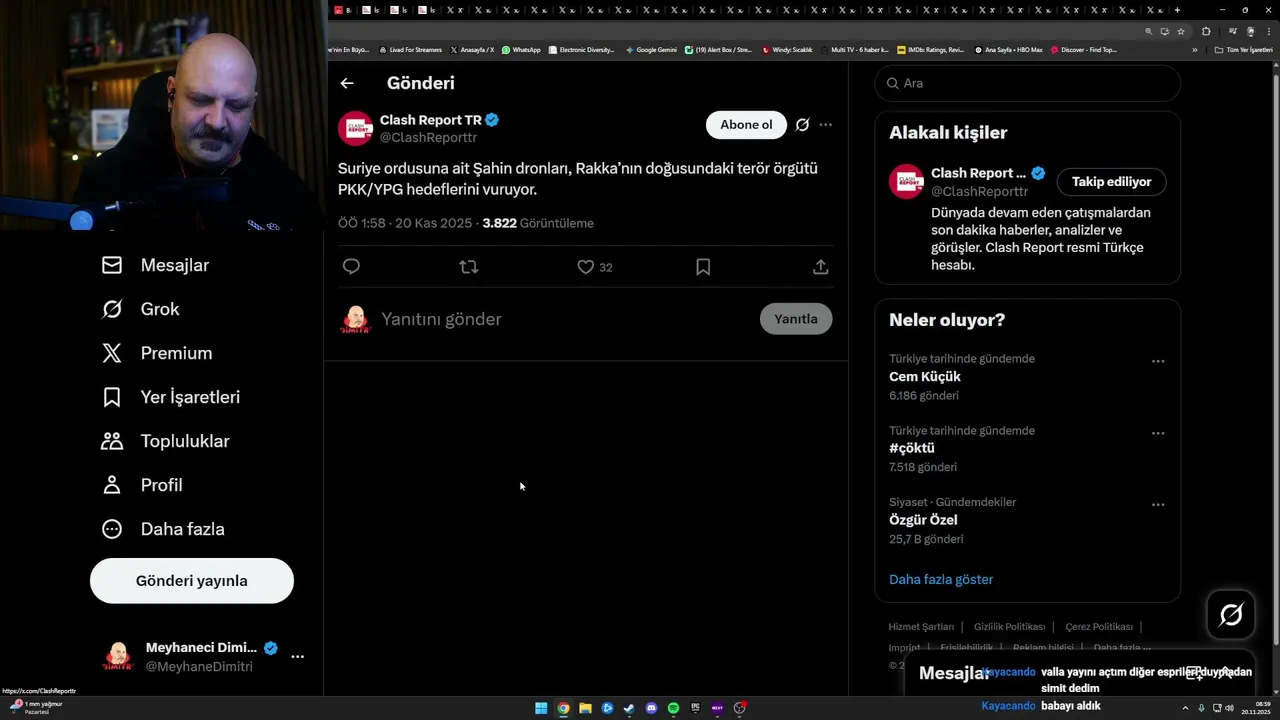Viewport: 1280px width, 720px height.
Task: Open the Mesajlar envelope icon in sidebar
Action: coord(112,265)
